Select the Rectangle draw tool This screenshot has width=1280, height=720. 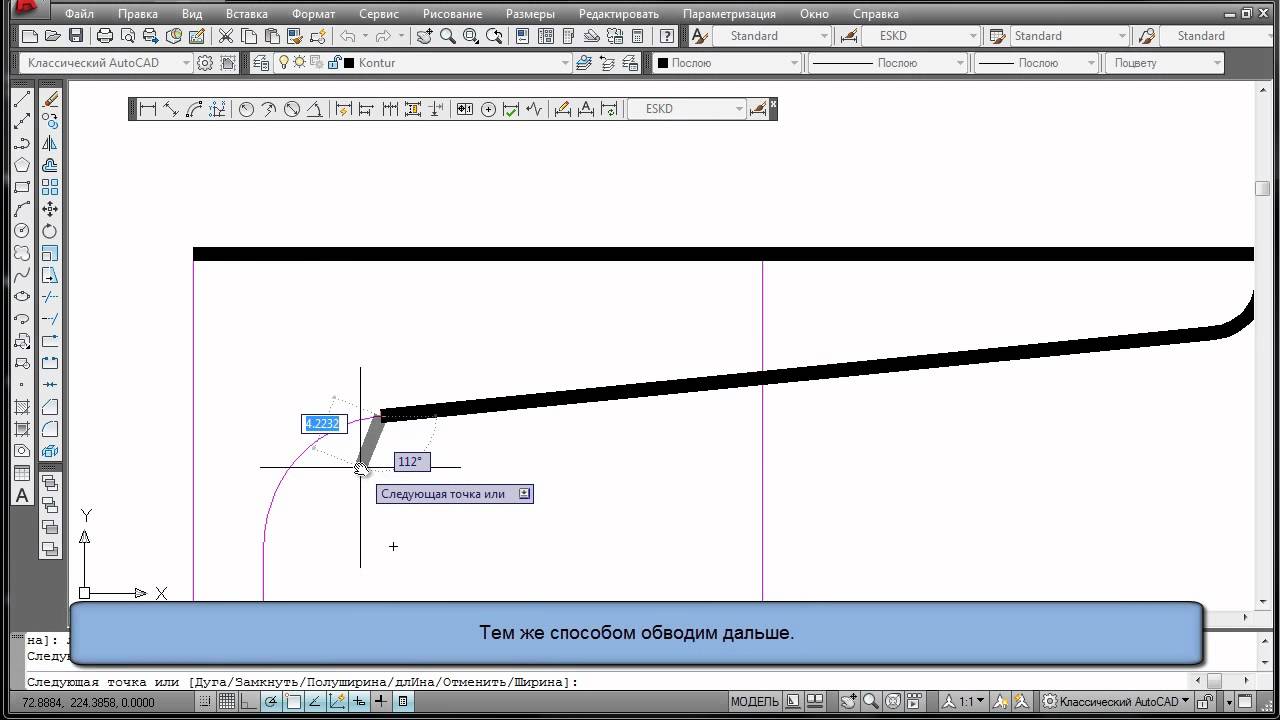21,187
